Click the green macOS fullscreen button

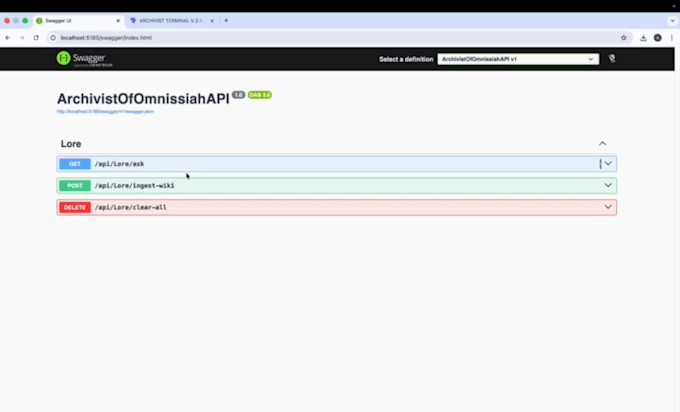(25, 20)
